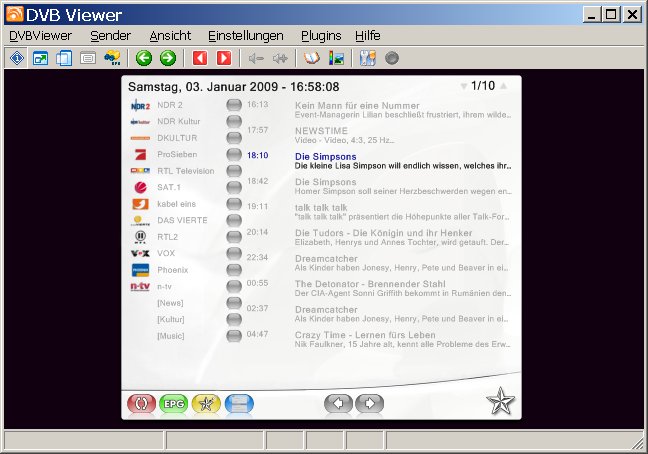
Task: Go to next page with grey right arrow
Action: click(370, 404)
